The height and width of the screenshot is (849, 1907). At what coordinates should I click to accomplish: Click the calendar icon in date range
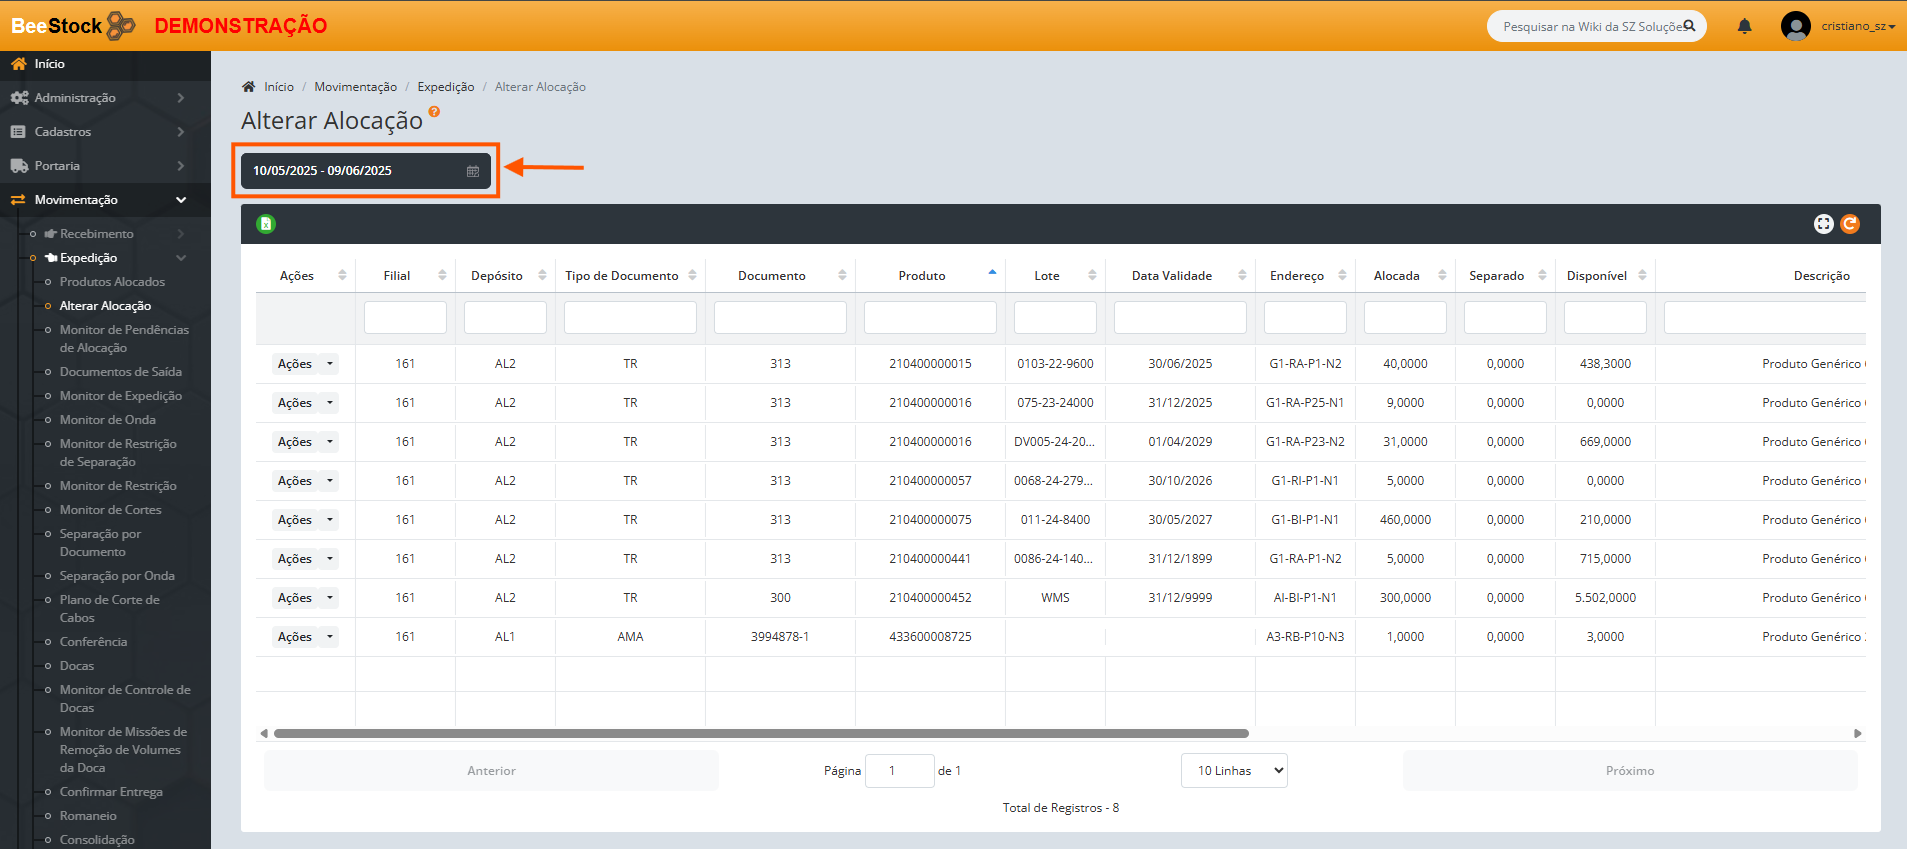pos(473,171)
